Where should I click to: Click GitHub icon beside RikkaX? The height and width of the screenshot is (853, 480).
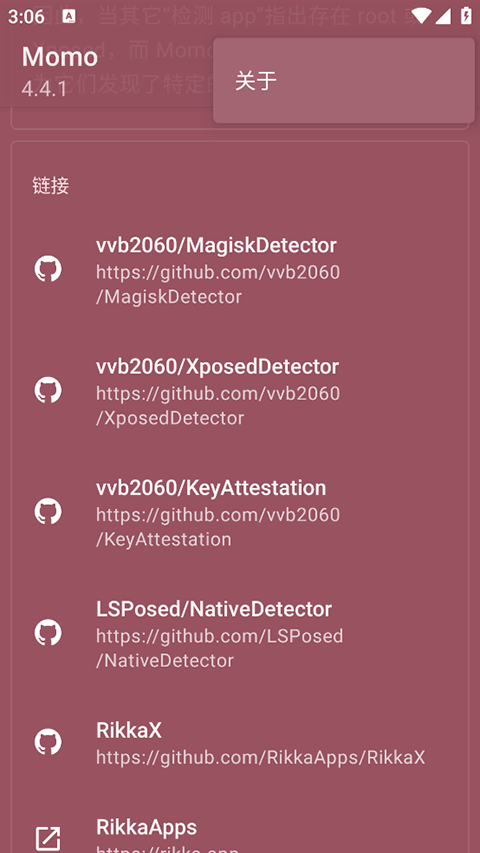(48, 743)
